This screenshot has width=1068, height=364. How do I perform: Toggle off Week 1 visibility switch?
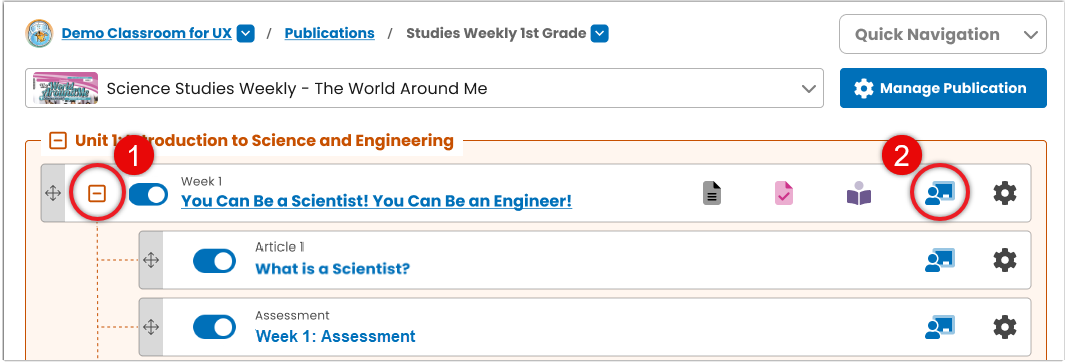(148, 194)
